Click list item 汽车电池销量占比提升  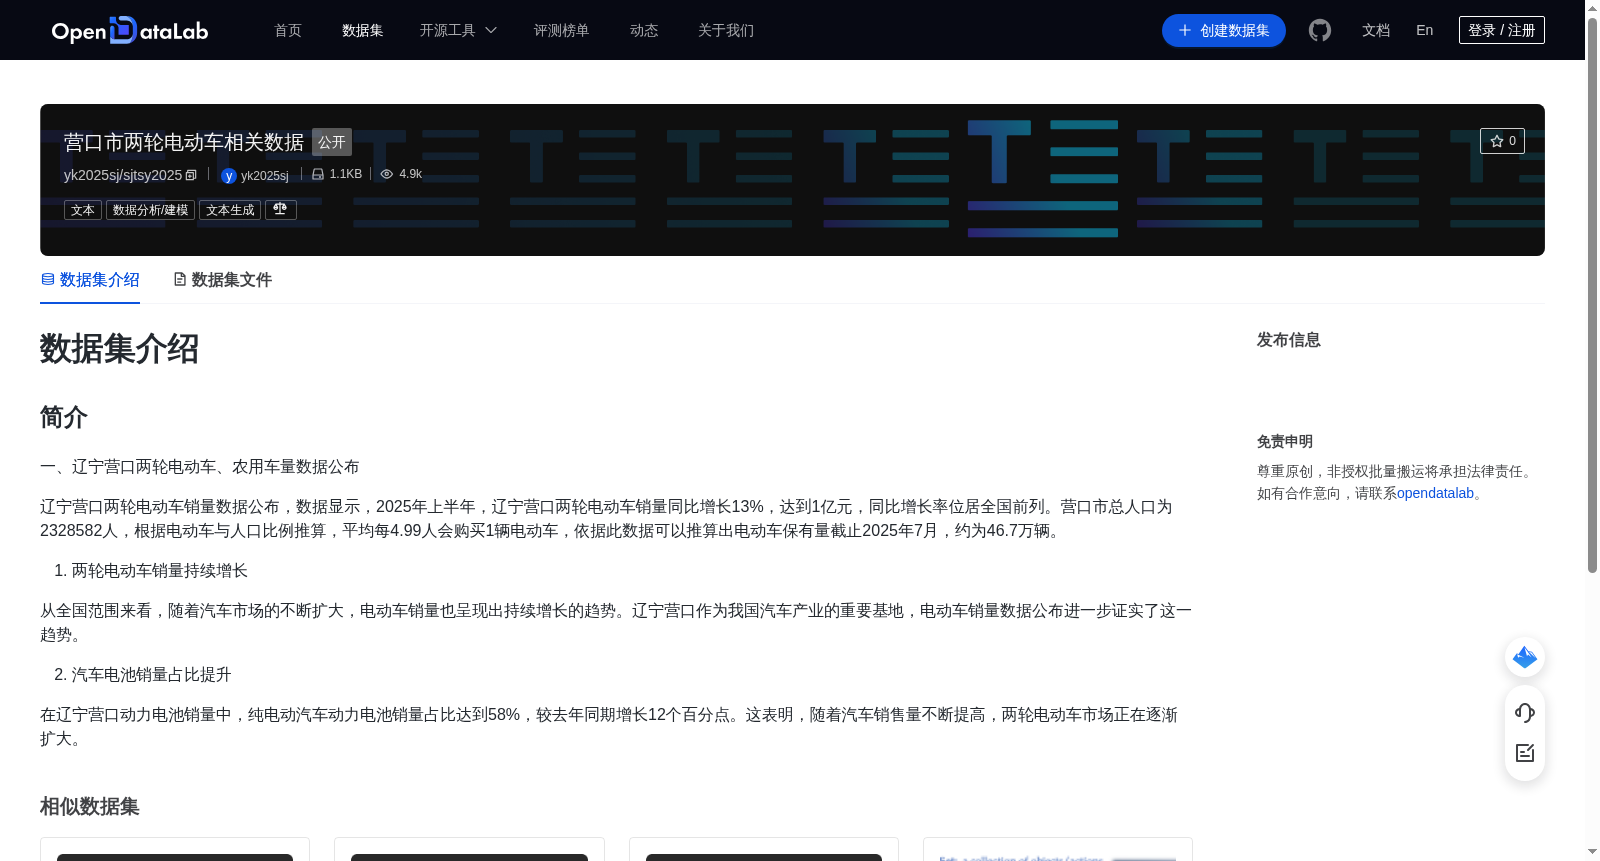coord(152,674)
